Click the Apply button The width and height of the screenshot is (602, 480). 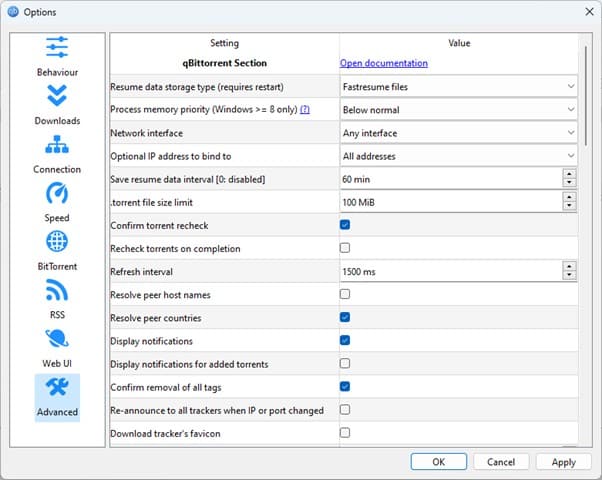(564, 462)
